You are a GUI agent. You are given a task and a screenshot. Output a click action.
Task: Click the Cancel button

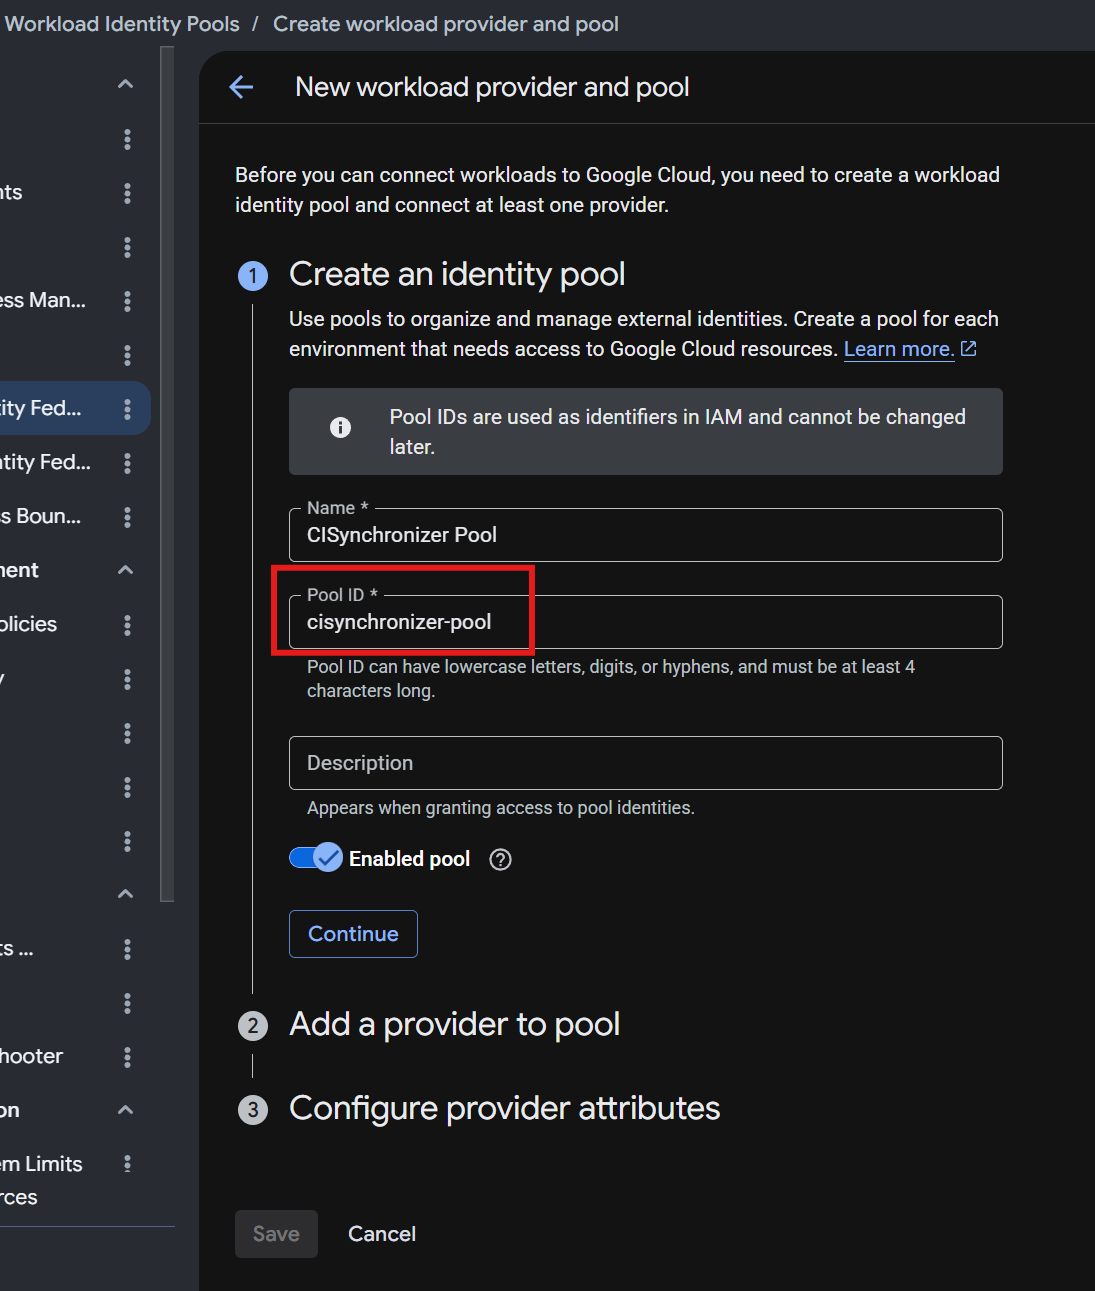click(382, 1234)
